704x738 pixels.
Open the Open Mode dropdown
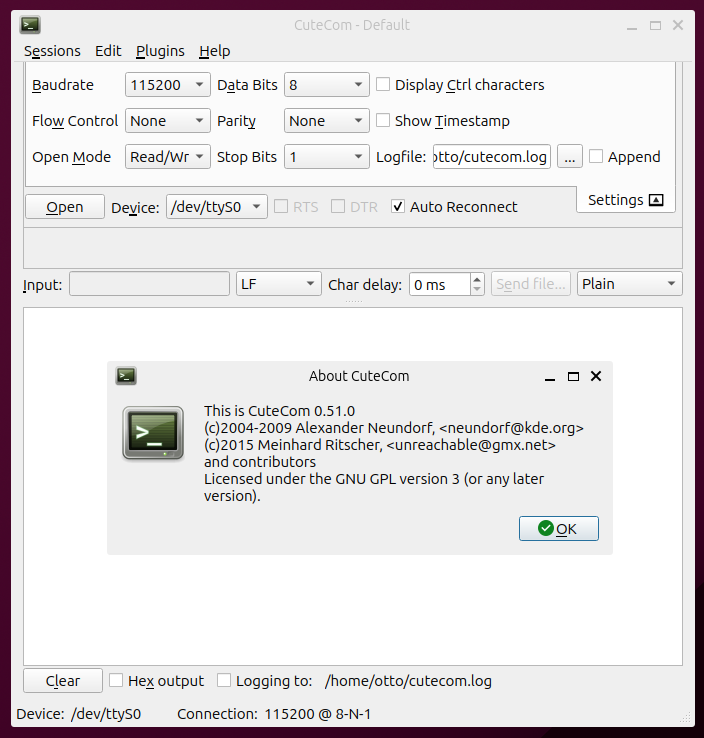(168, 157)
